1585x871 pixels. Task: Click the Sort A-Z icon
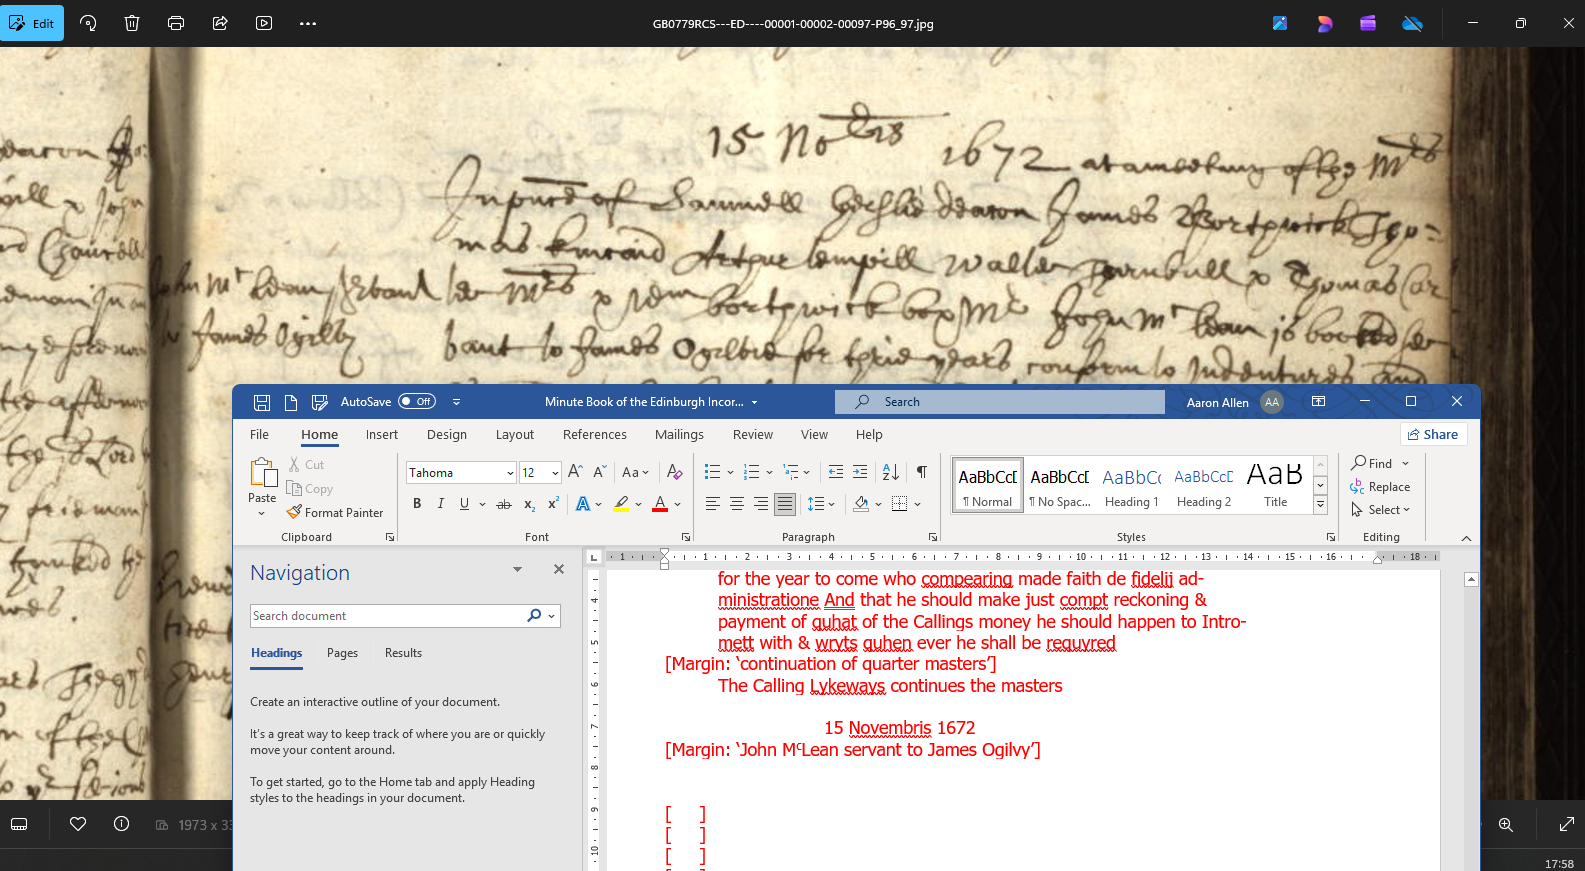point(891,472)
